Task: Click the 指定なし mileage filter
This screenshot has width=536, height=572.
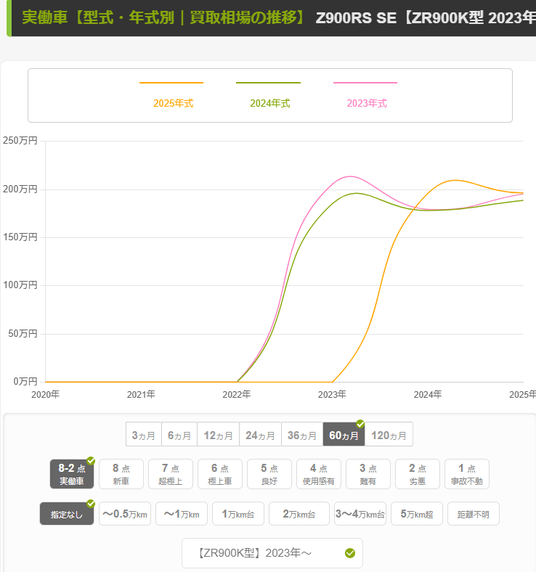Action: [x=67, y=514]
